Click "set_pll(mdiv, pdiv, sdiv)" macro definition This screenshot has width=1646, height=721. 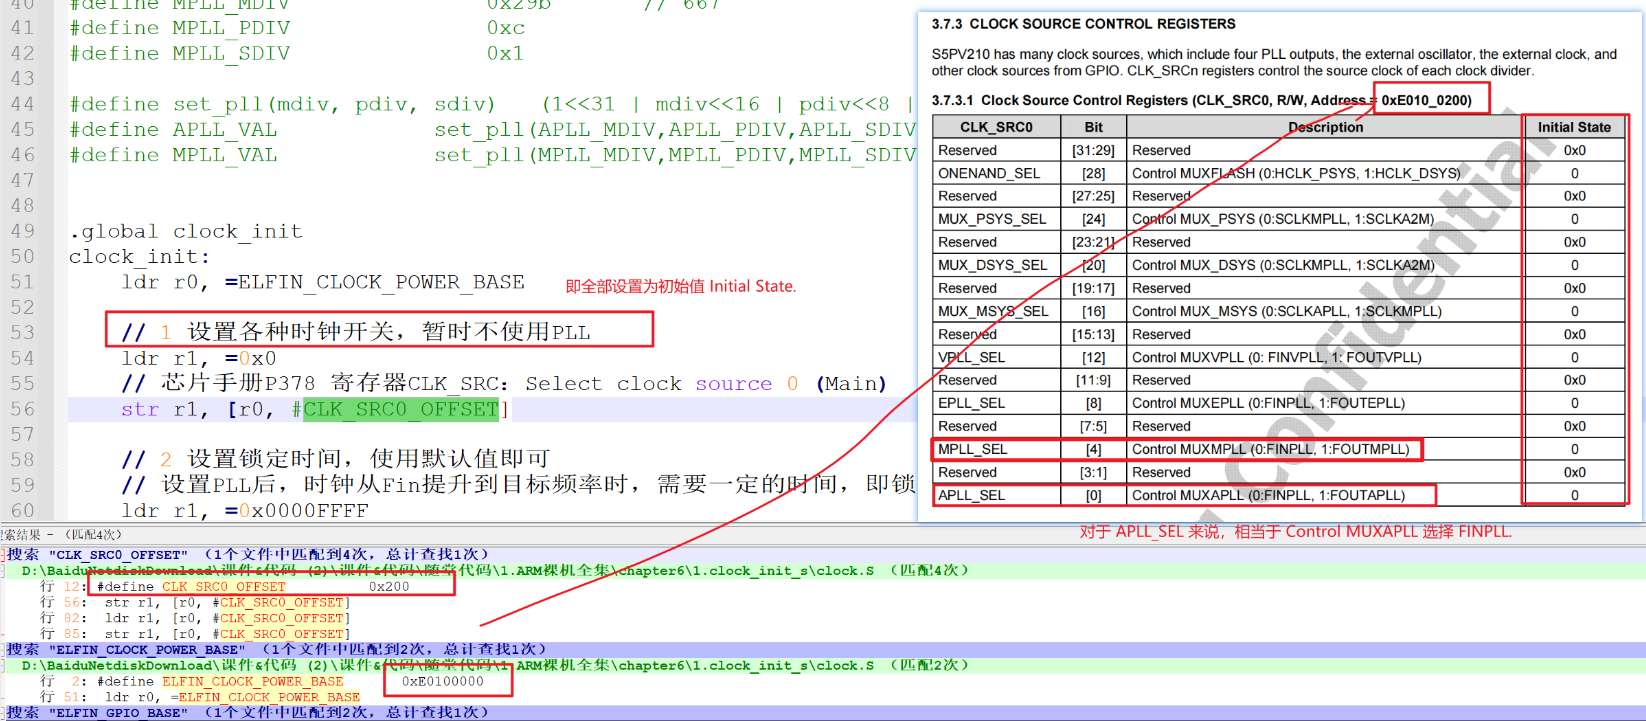(334, 104)
